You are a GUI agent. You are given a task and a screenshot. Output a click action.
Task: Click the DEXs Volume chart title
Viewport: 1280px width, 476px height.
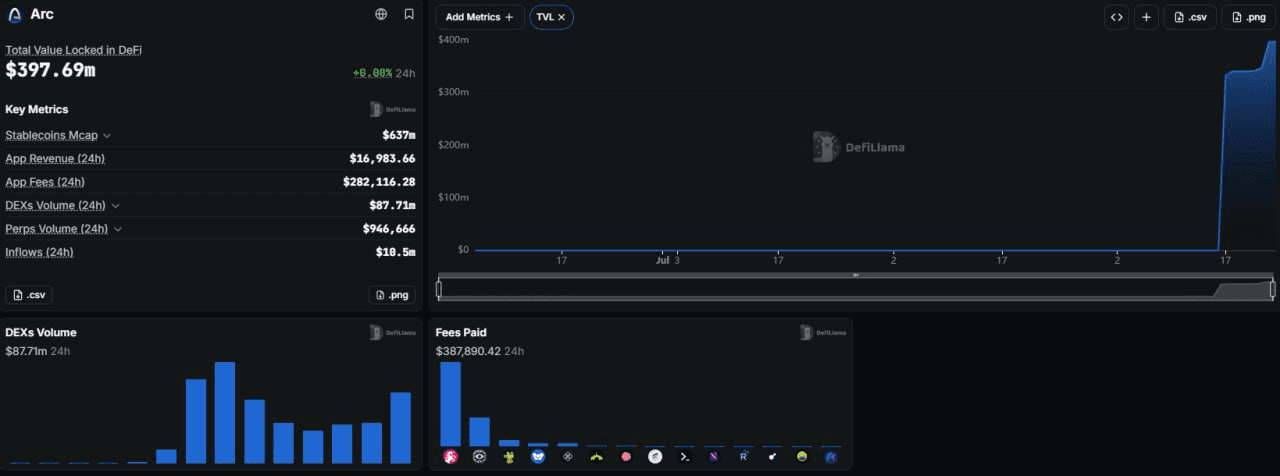point(41,332)
